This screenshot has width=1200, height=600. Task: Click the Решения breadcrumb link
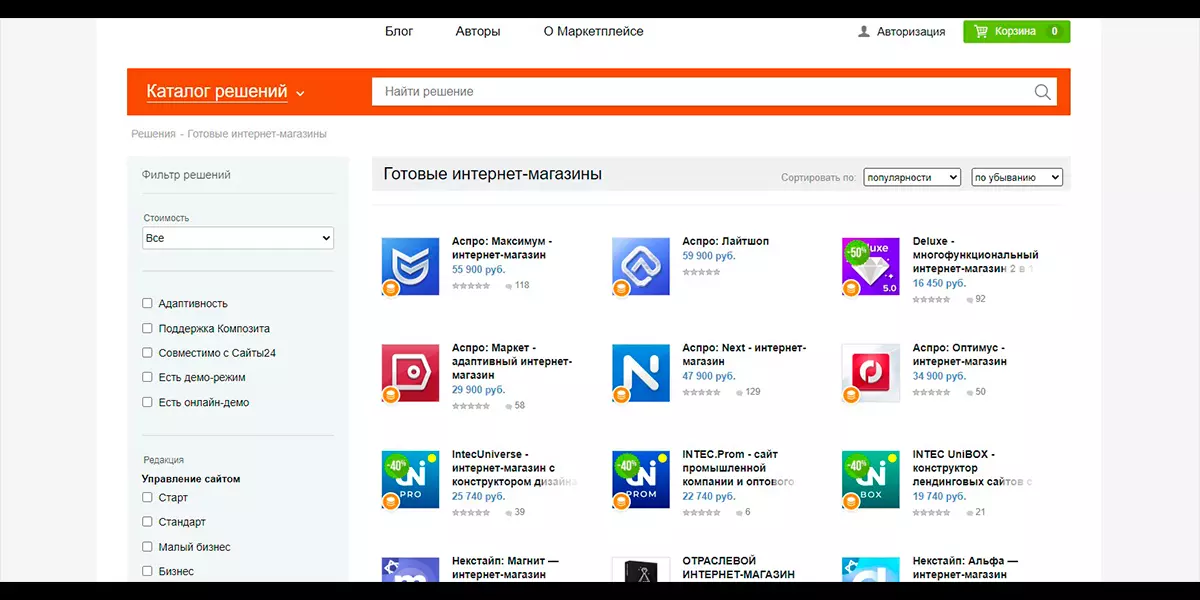click(x=153, y=134)
